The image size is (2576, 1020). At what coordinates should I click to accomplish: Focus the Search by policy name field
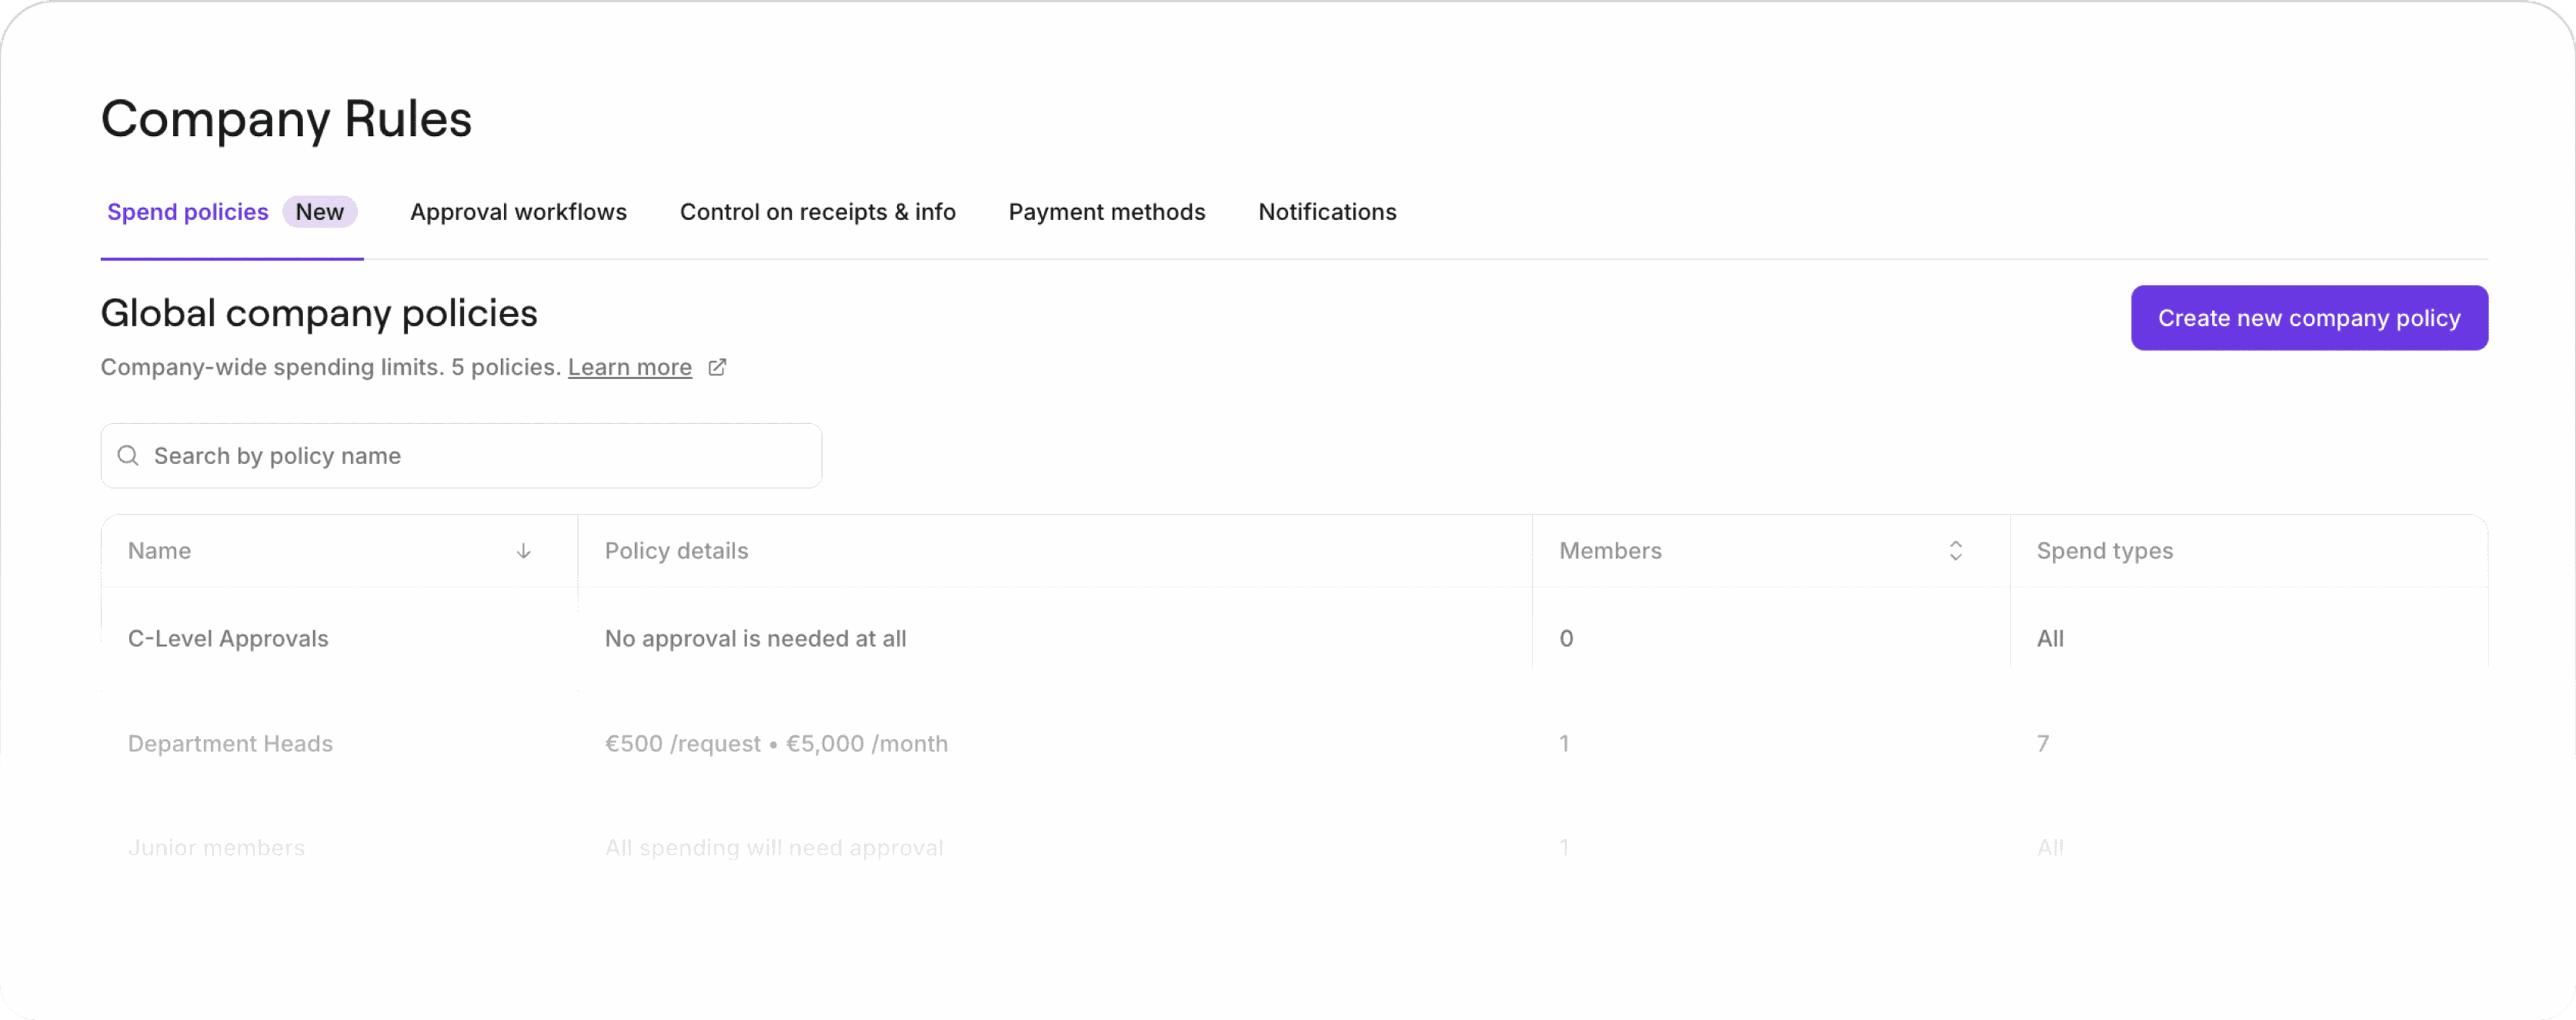coord(461,456)
